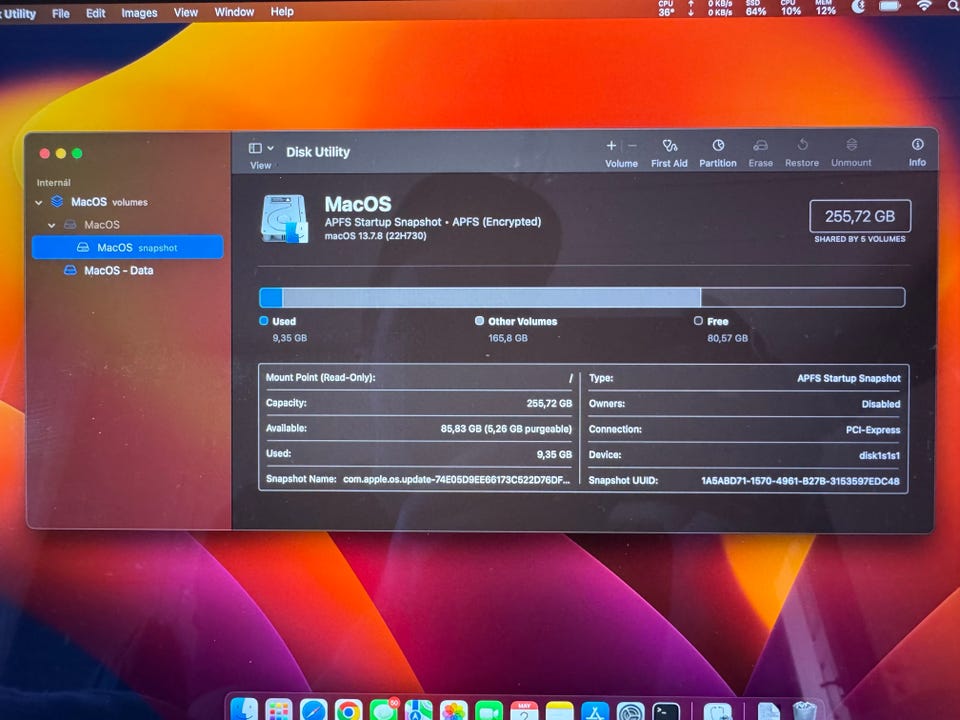The width and height of the screenshot is (960, 720).
Task: Collapse the MacOS volume disclosure arrow
Action: tap(51, 225)
